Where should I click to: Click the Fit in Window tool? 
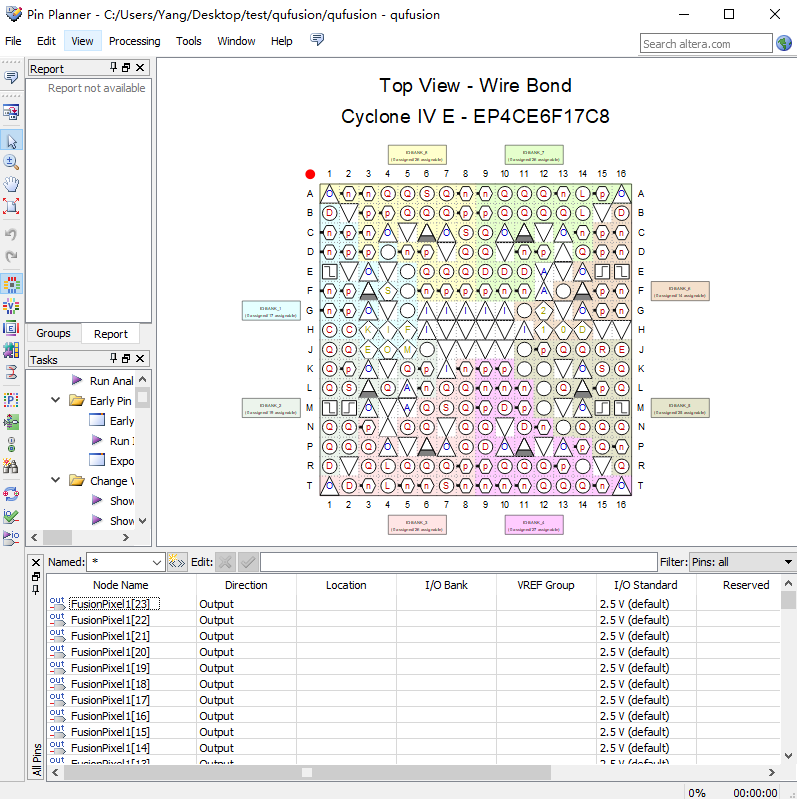coord(11,206)
